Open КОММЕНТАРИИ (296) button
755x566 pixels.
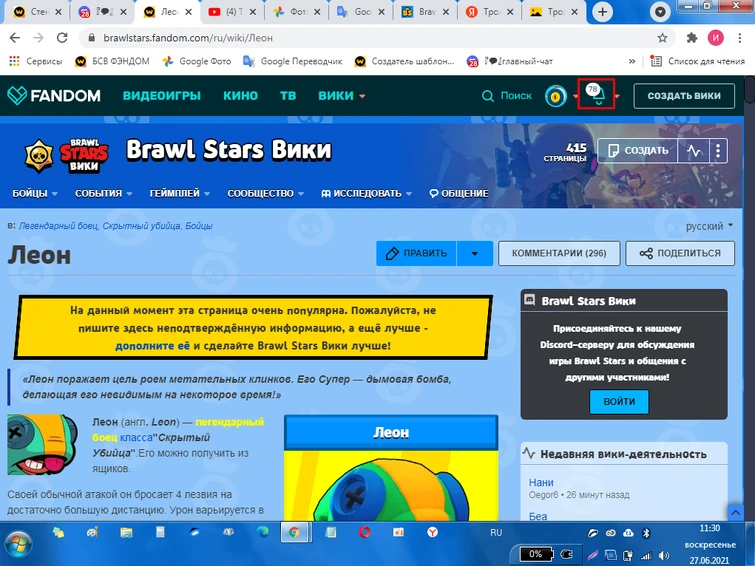[x=559, y=253]
